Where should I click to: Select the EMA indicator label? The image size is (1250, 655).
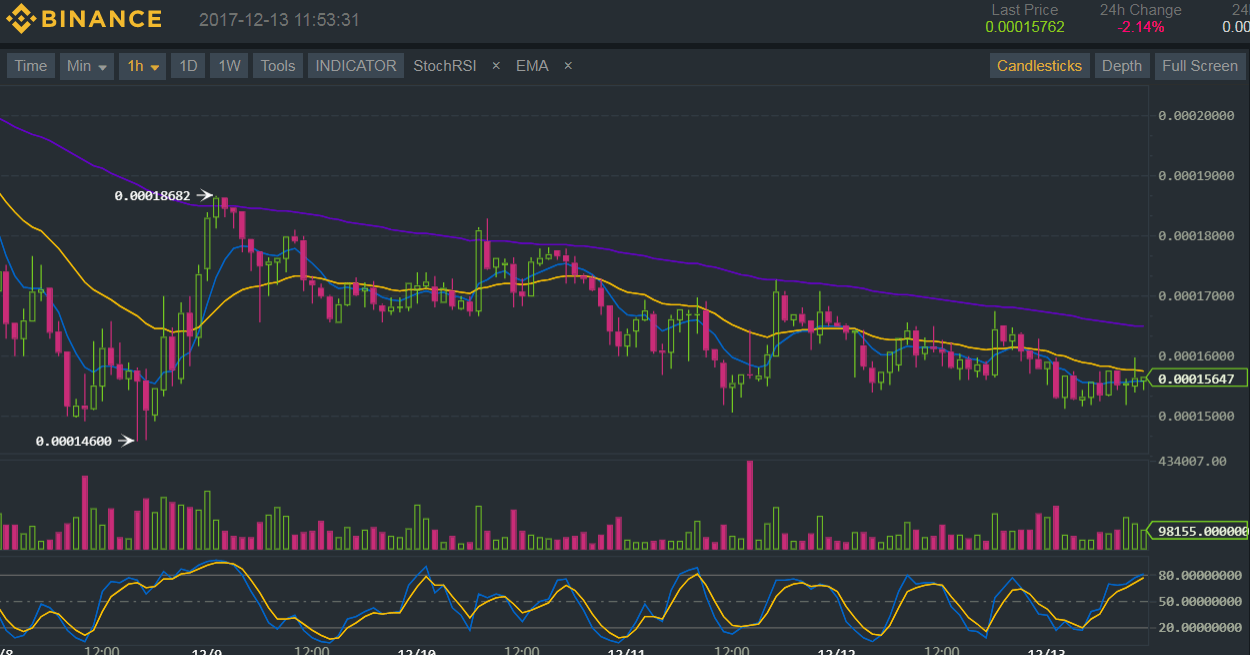(x=532, y=66)
